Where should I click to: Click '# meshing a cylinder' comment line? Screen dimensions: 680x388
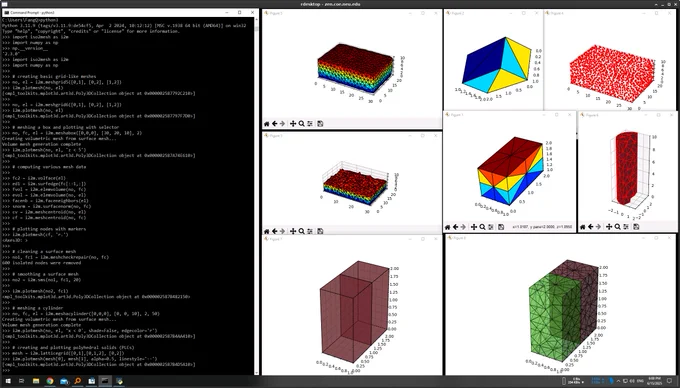[38, 308]
